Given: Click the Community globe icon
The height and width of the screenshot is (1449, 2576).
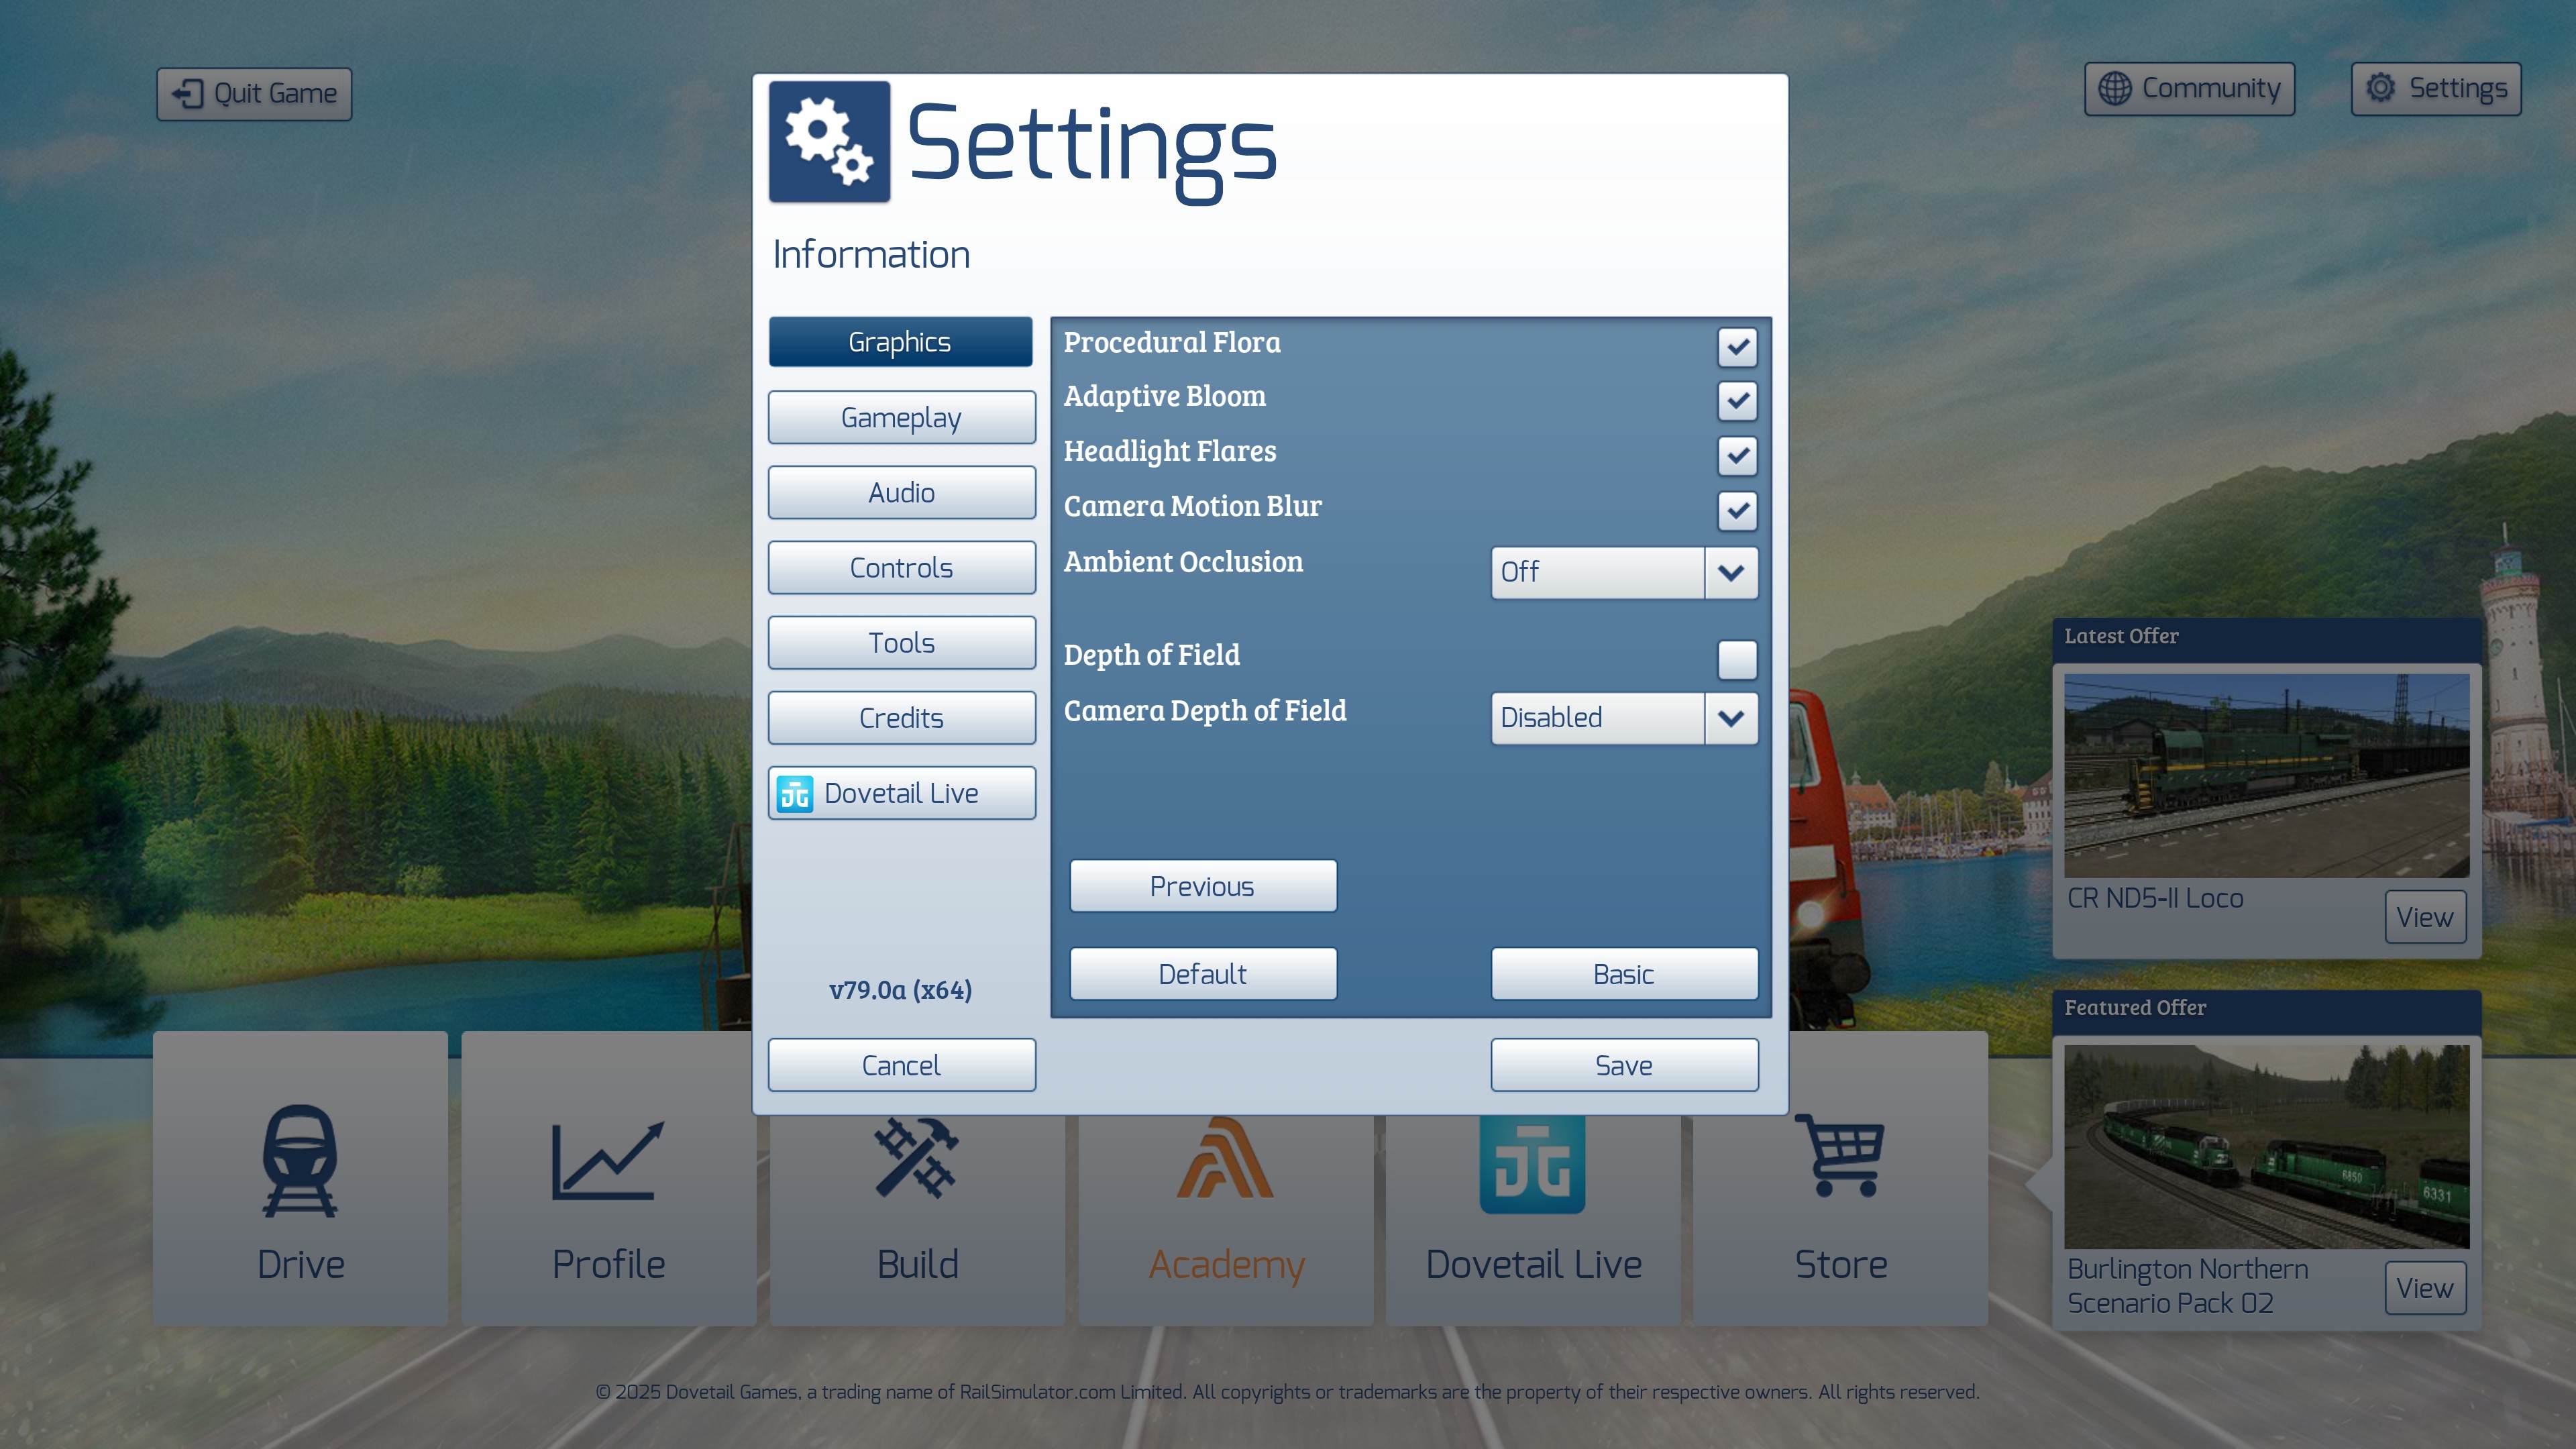Looking at the screenshot, I should (x=2114, y=89).
